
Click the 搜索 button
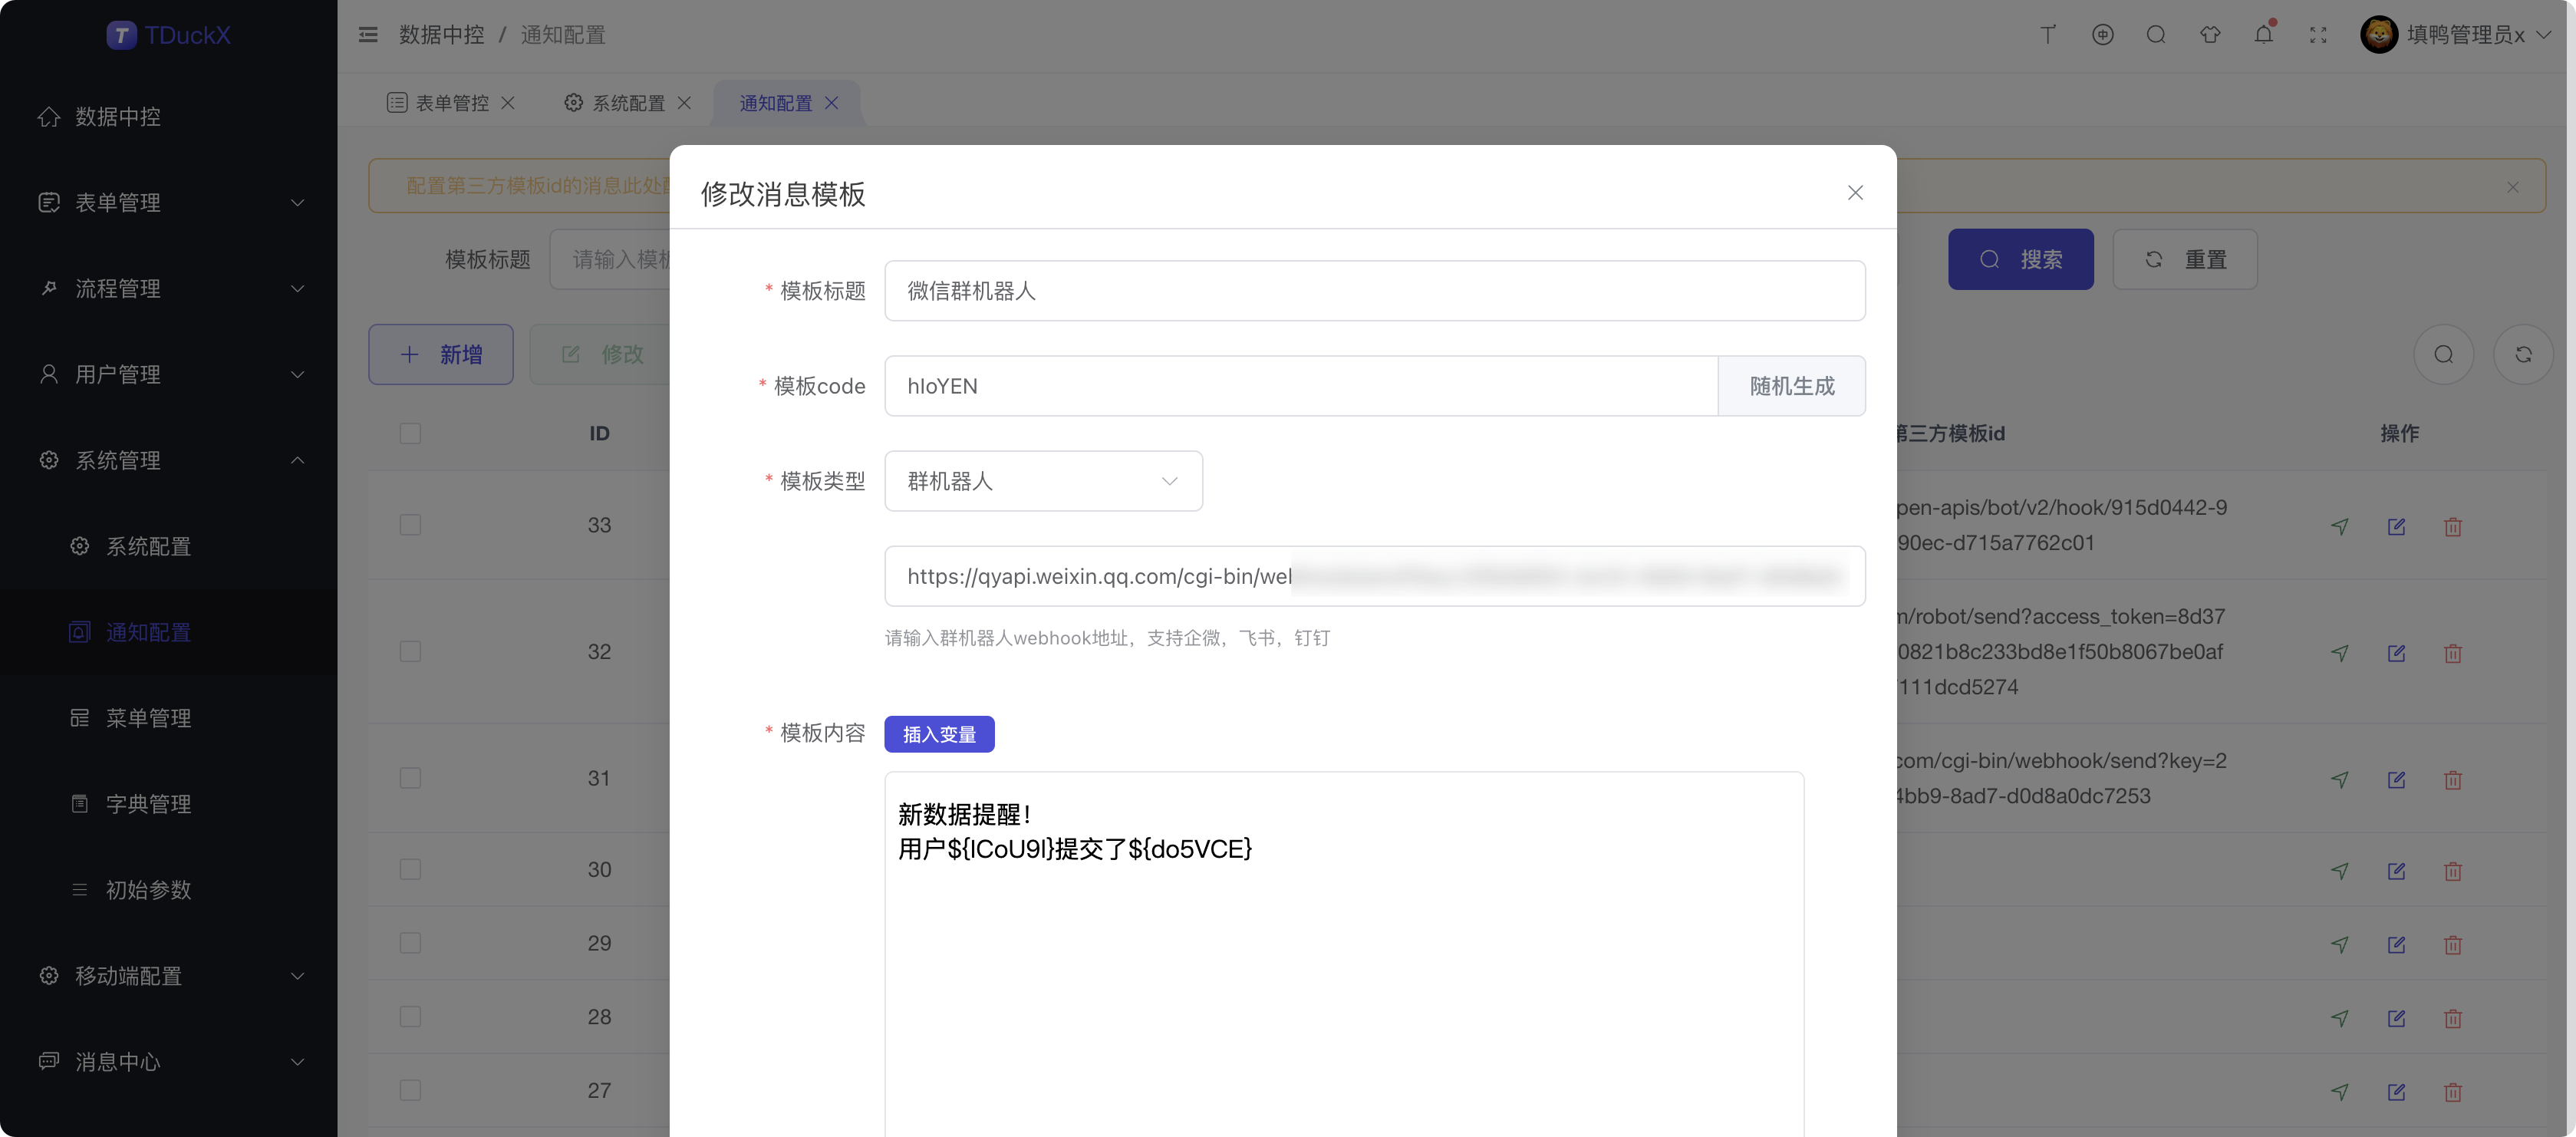pos(2020,259)
